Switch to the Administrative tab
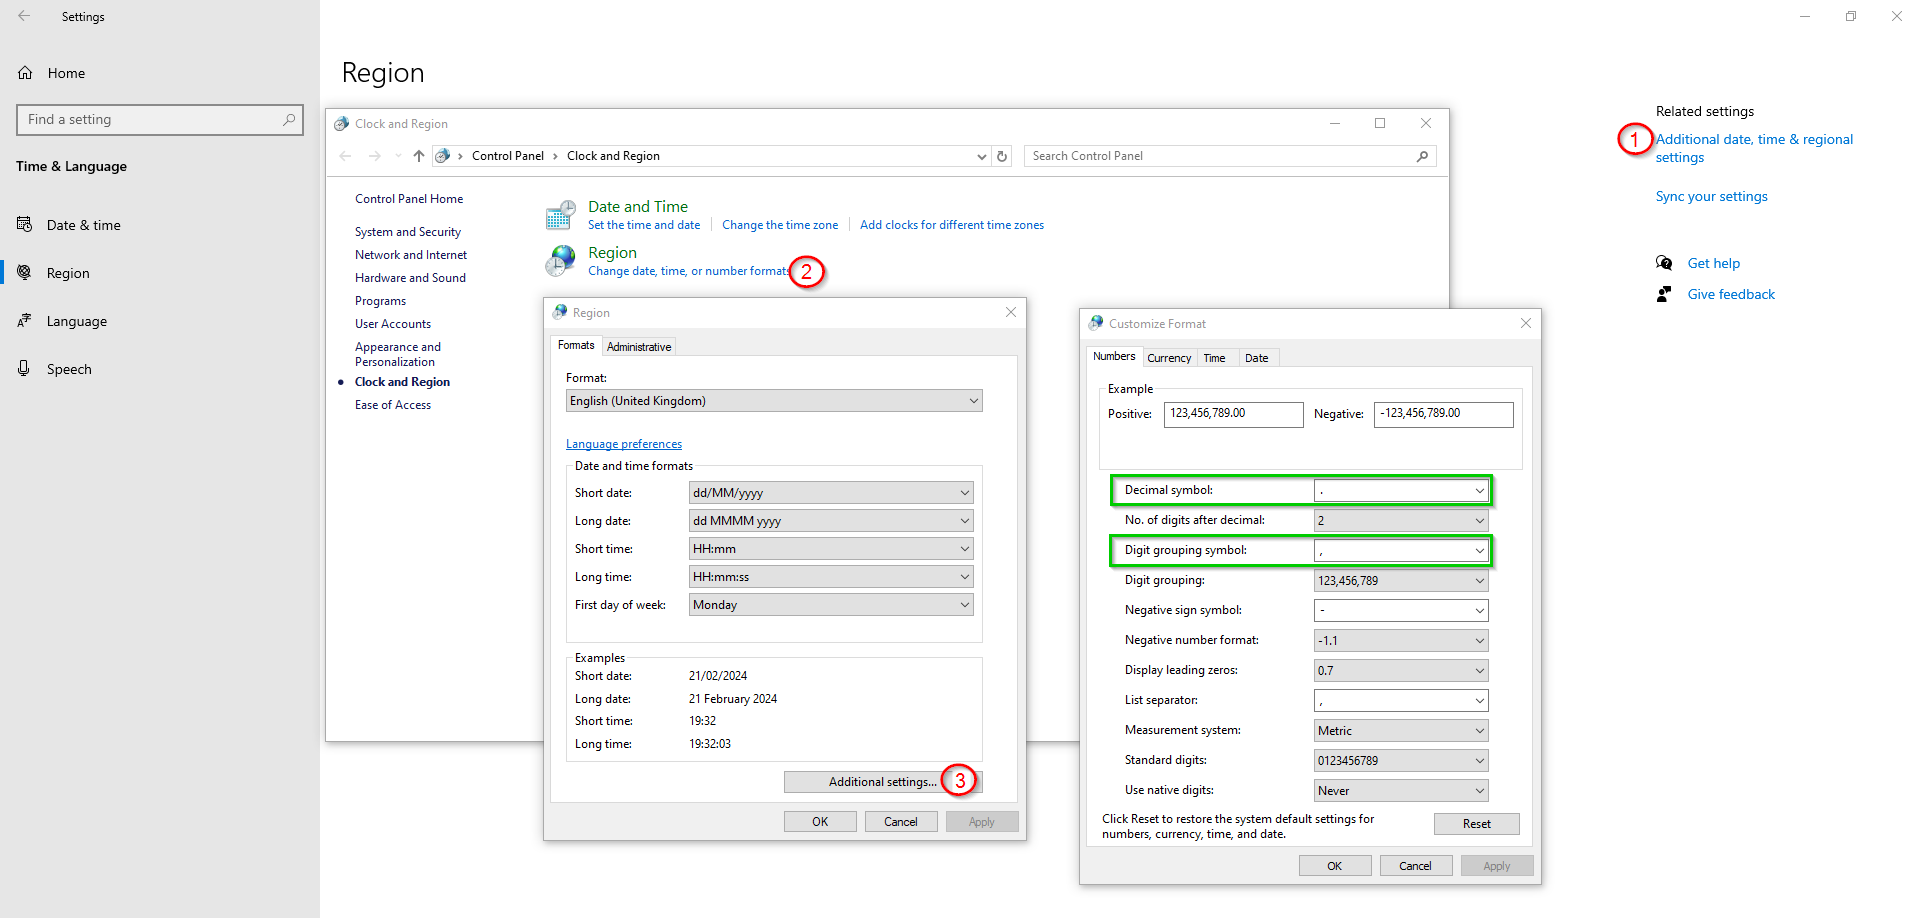This screenshot has width=1919, height=918. (x=638, y=346)
